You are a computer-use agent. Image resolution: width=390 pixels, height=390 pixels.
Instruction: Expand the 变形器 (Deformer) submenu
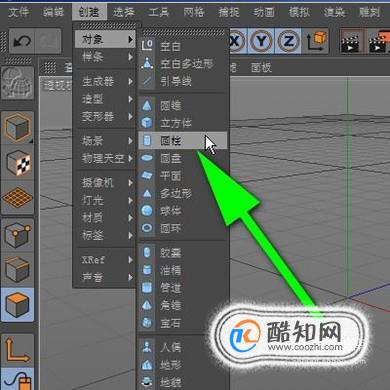pyautogui.click(x=105, y=117)
